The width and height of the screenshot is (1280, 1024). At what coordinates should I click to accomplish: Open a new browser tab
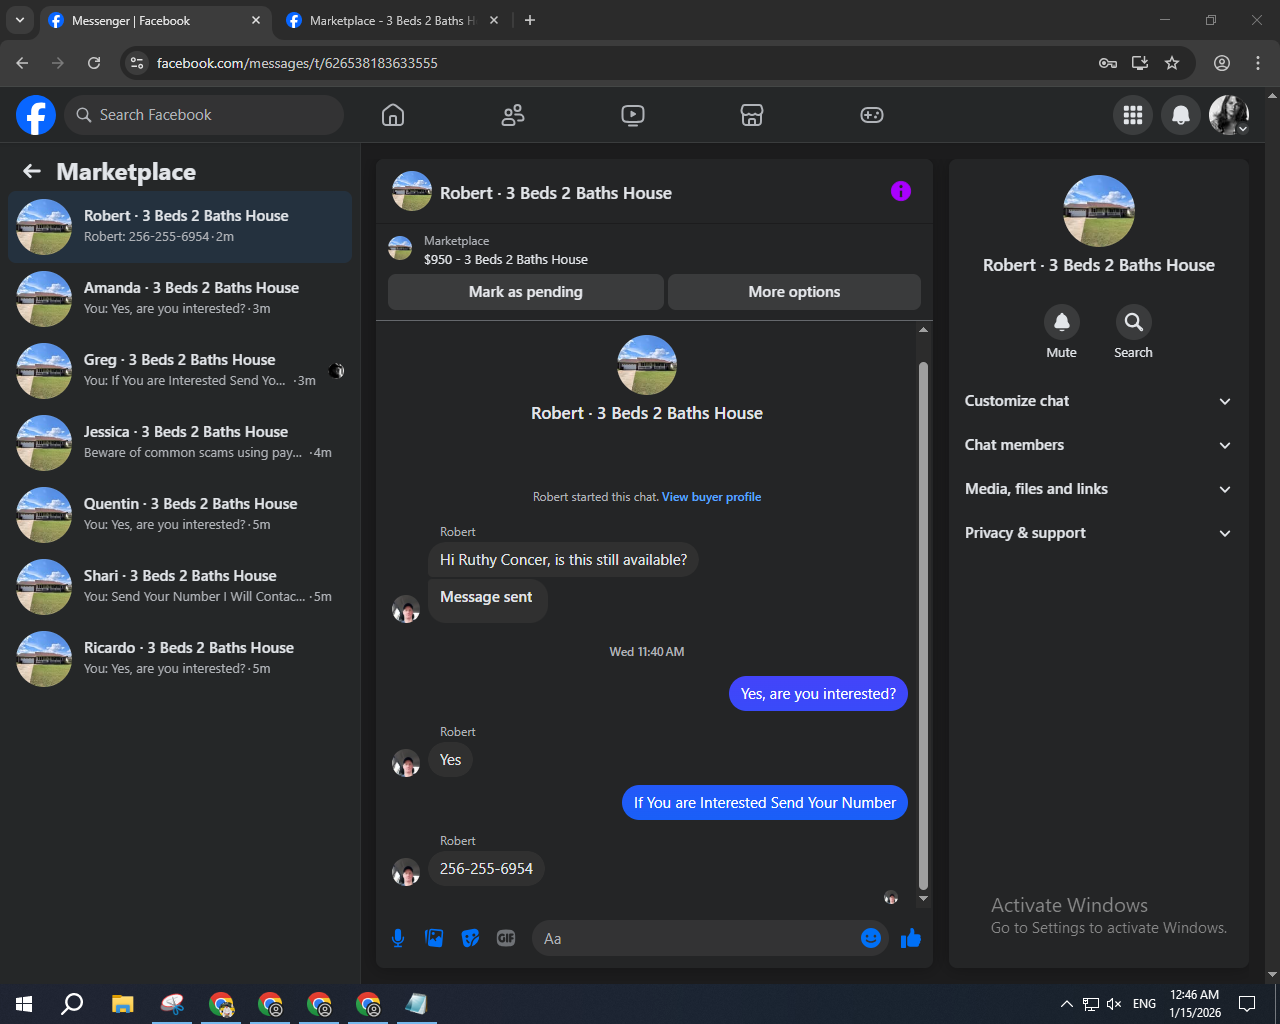tap(530, 20)
